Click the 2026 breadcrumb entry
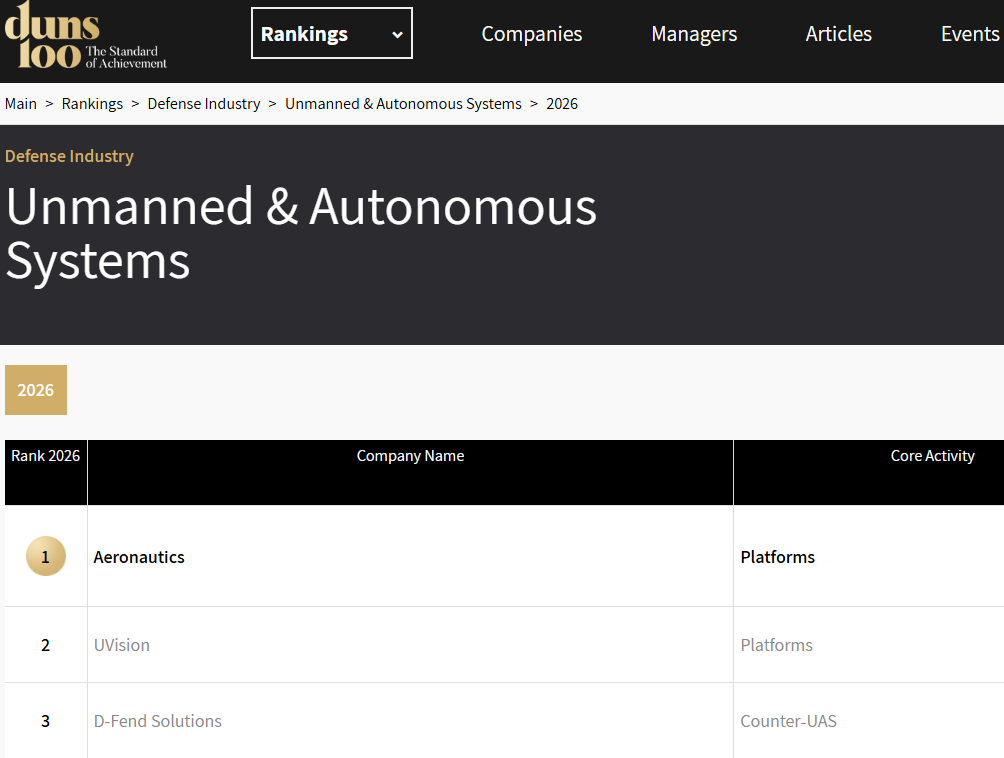Image resolution: width=1004 pixels, height=758 pixels. (562, 104)
